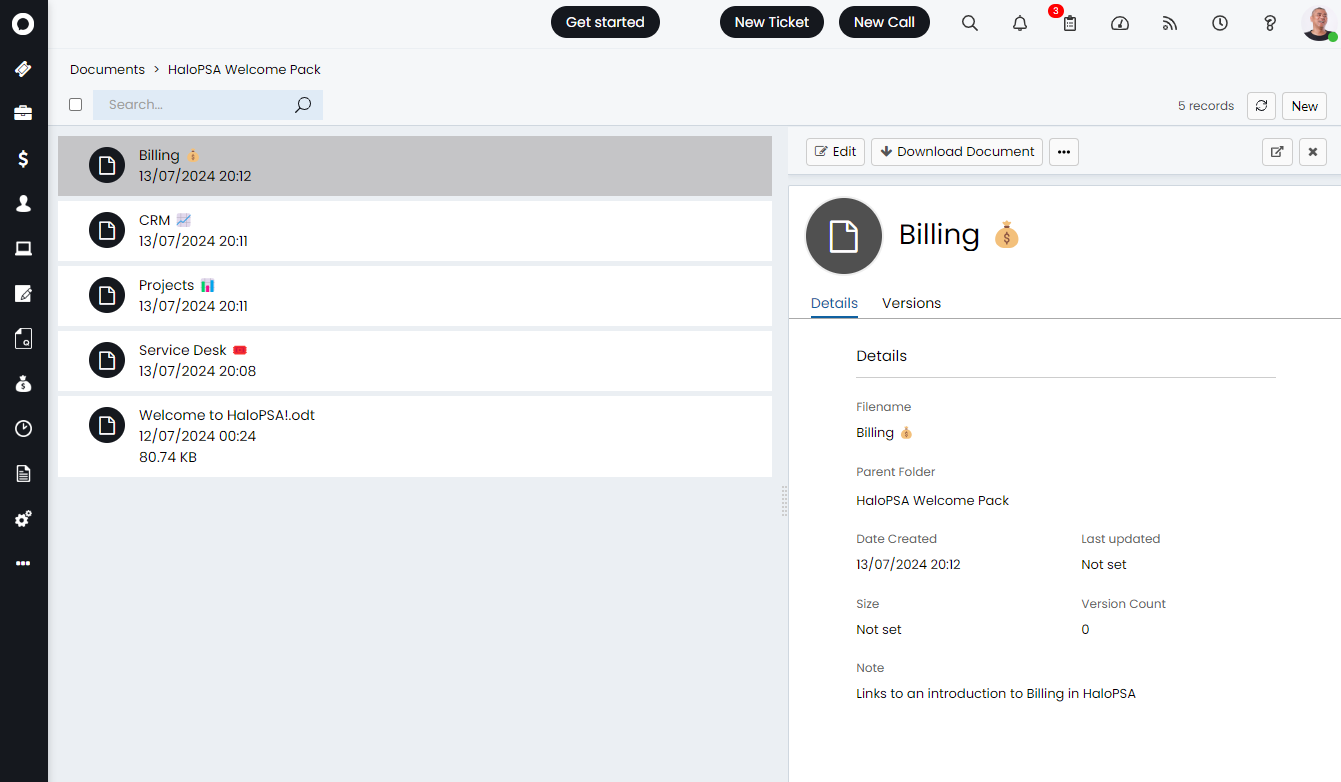Open the Halo home logo icon
The image size is (1341, 782).
coord(23,24)
